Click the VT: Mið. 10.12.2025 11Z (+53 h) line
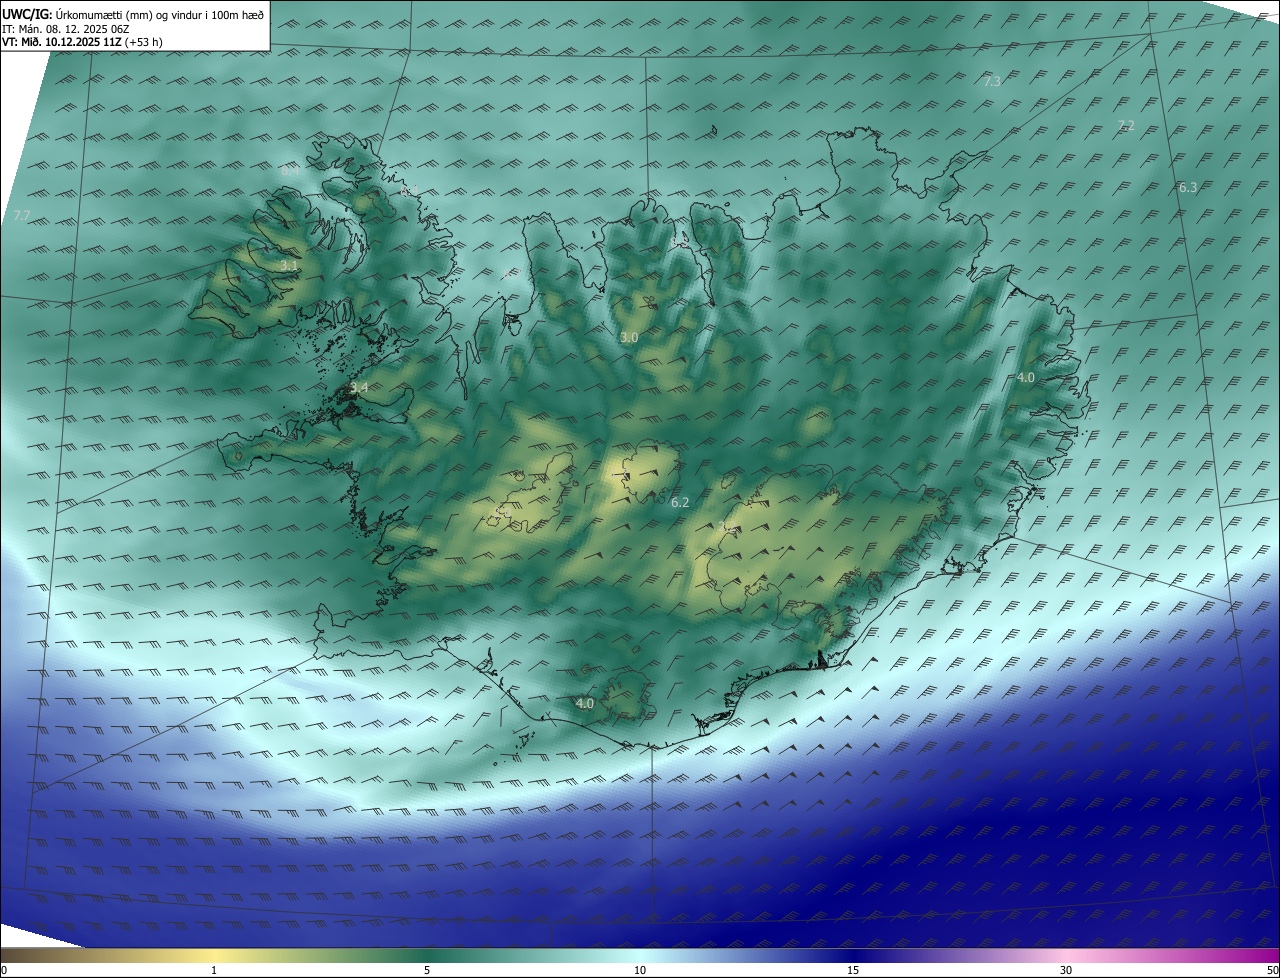1280x978 pixels. tap(83, 42)
